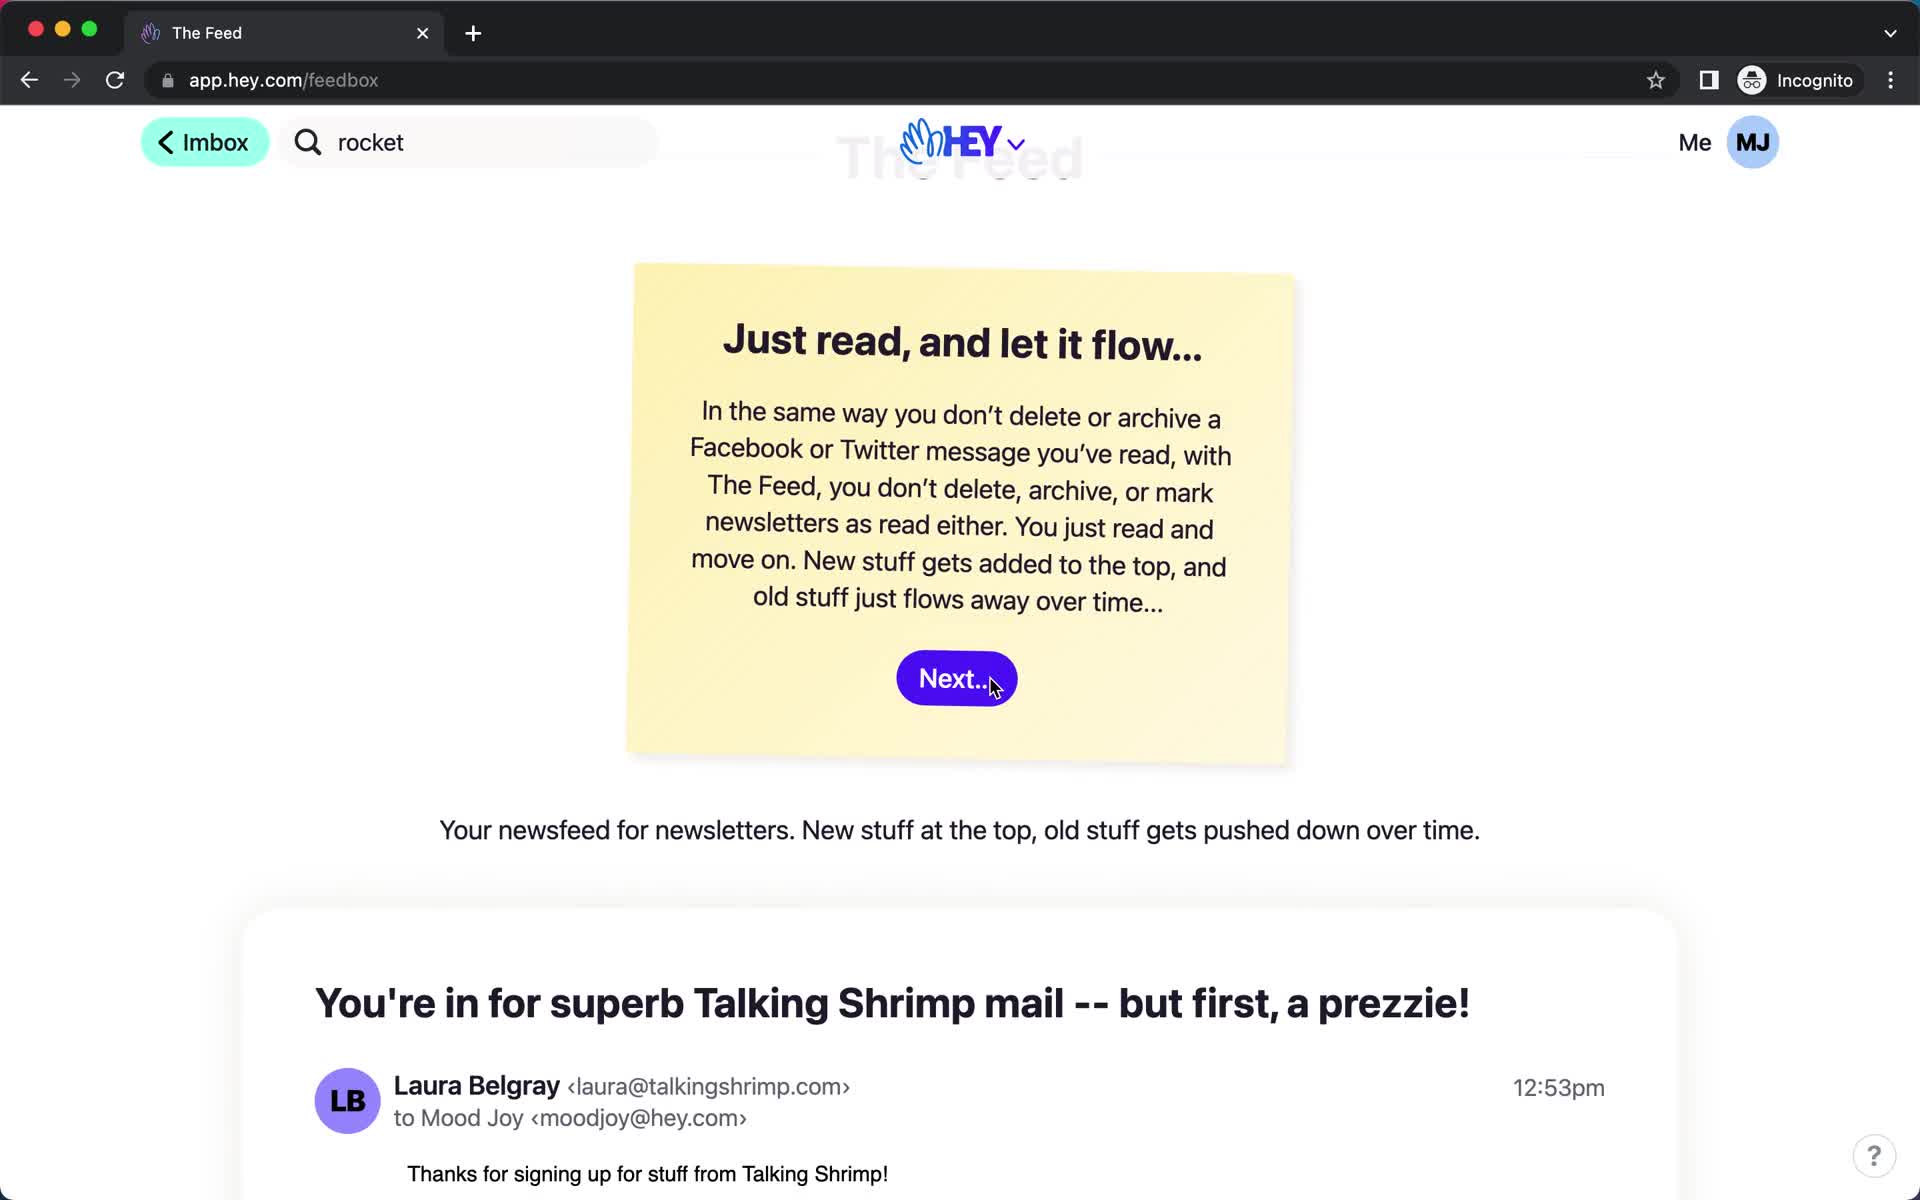
Task: Click the HEY logo in the header
Action: point(961,142)
